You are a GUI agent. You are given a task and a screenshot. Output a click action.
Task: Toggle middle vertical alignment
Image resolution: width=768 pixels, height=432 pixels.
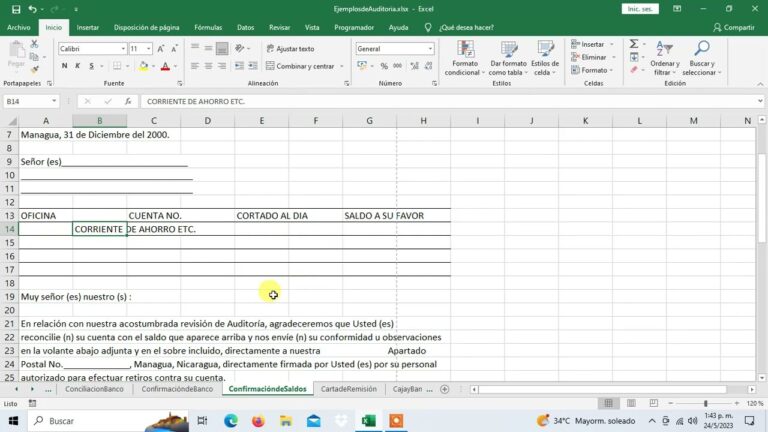click(x=208, y=48)
